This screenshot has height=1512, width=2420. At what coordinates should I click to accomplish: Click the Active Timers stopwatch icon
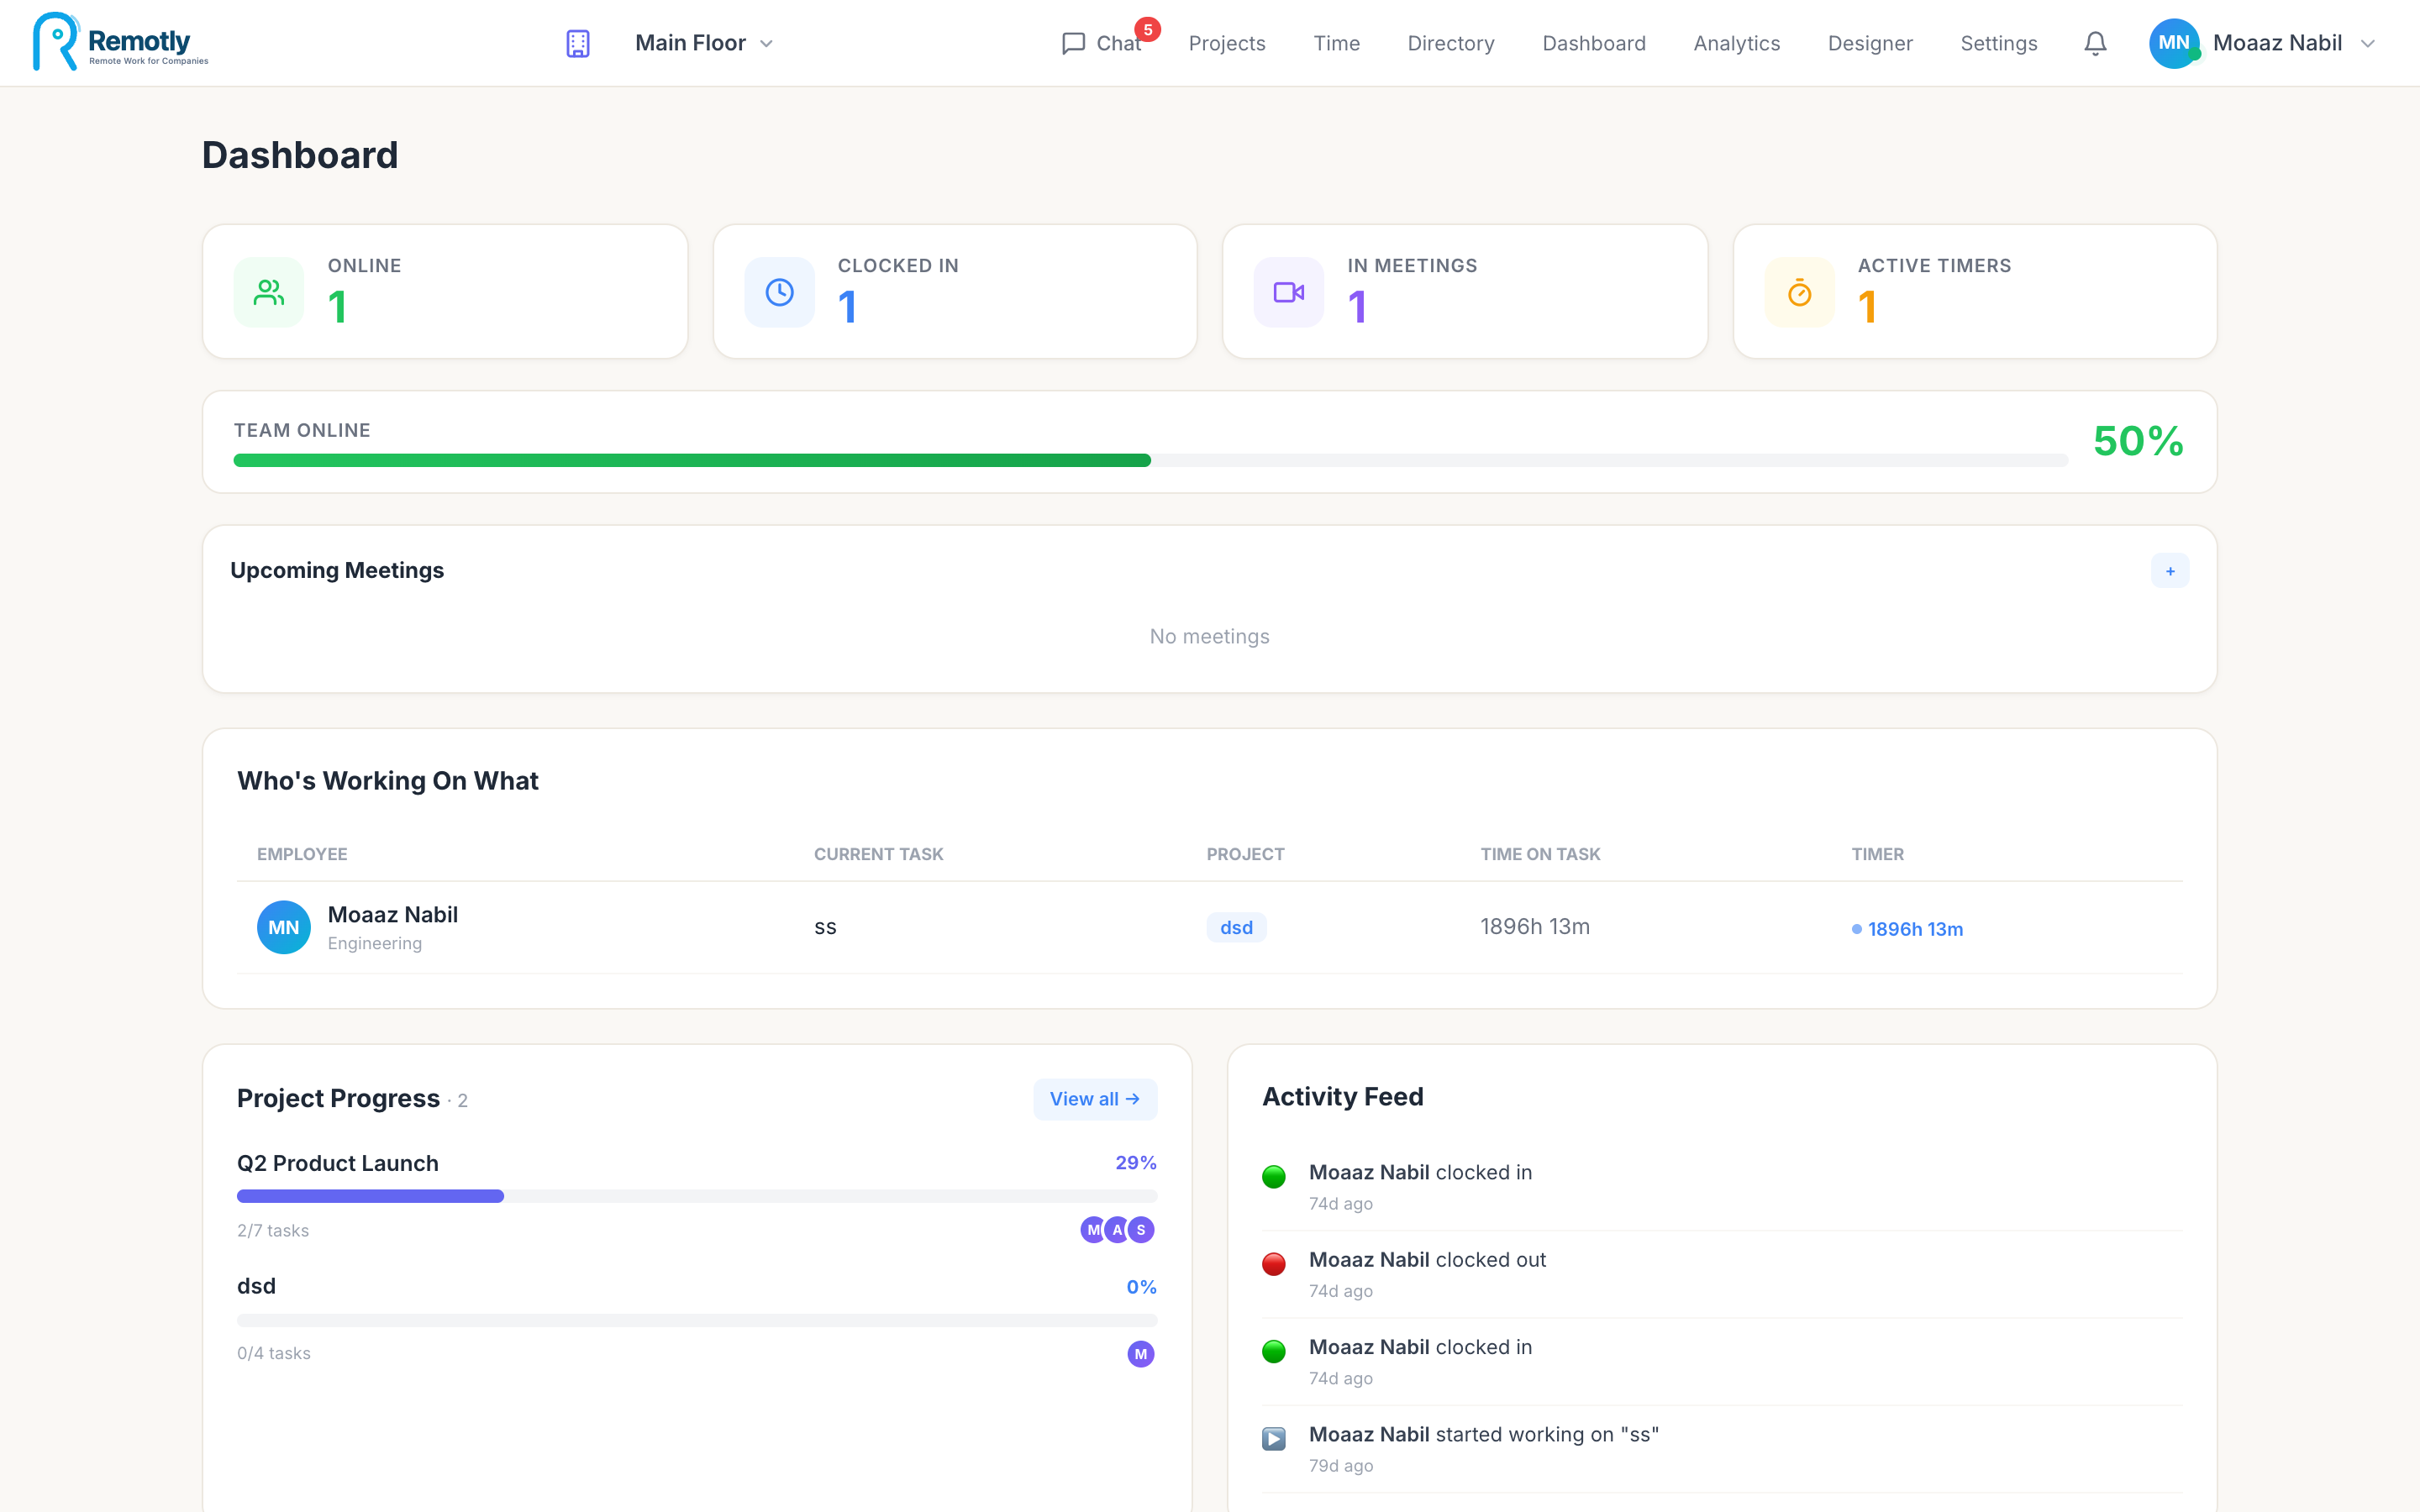(1799, 292)
